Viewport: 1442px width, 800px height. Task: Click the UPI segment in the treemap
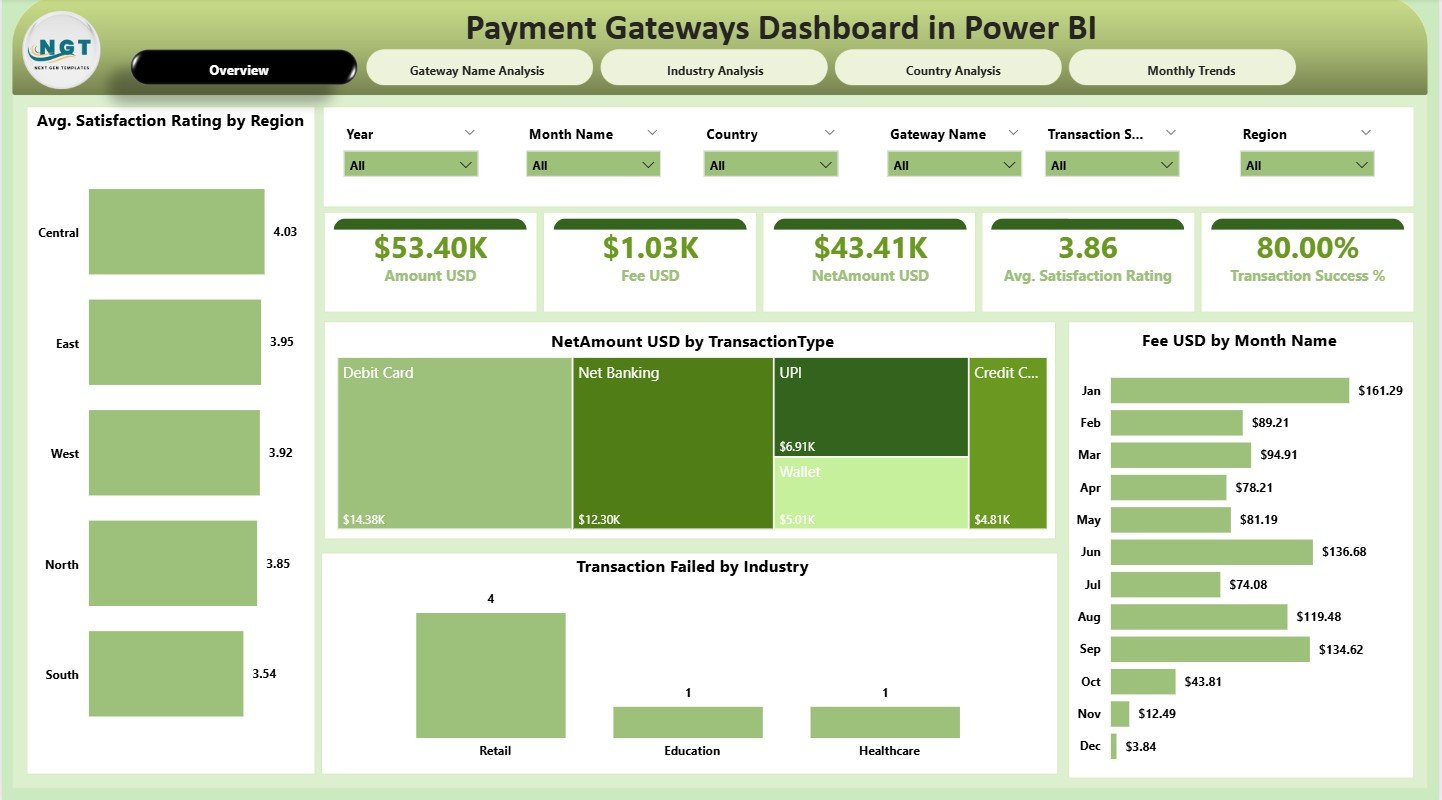(869, 405)
